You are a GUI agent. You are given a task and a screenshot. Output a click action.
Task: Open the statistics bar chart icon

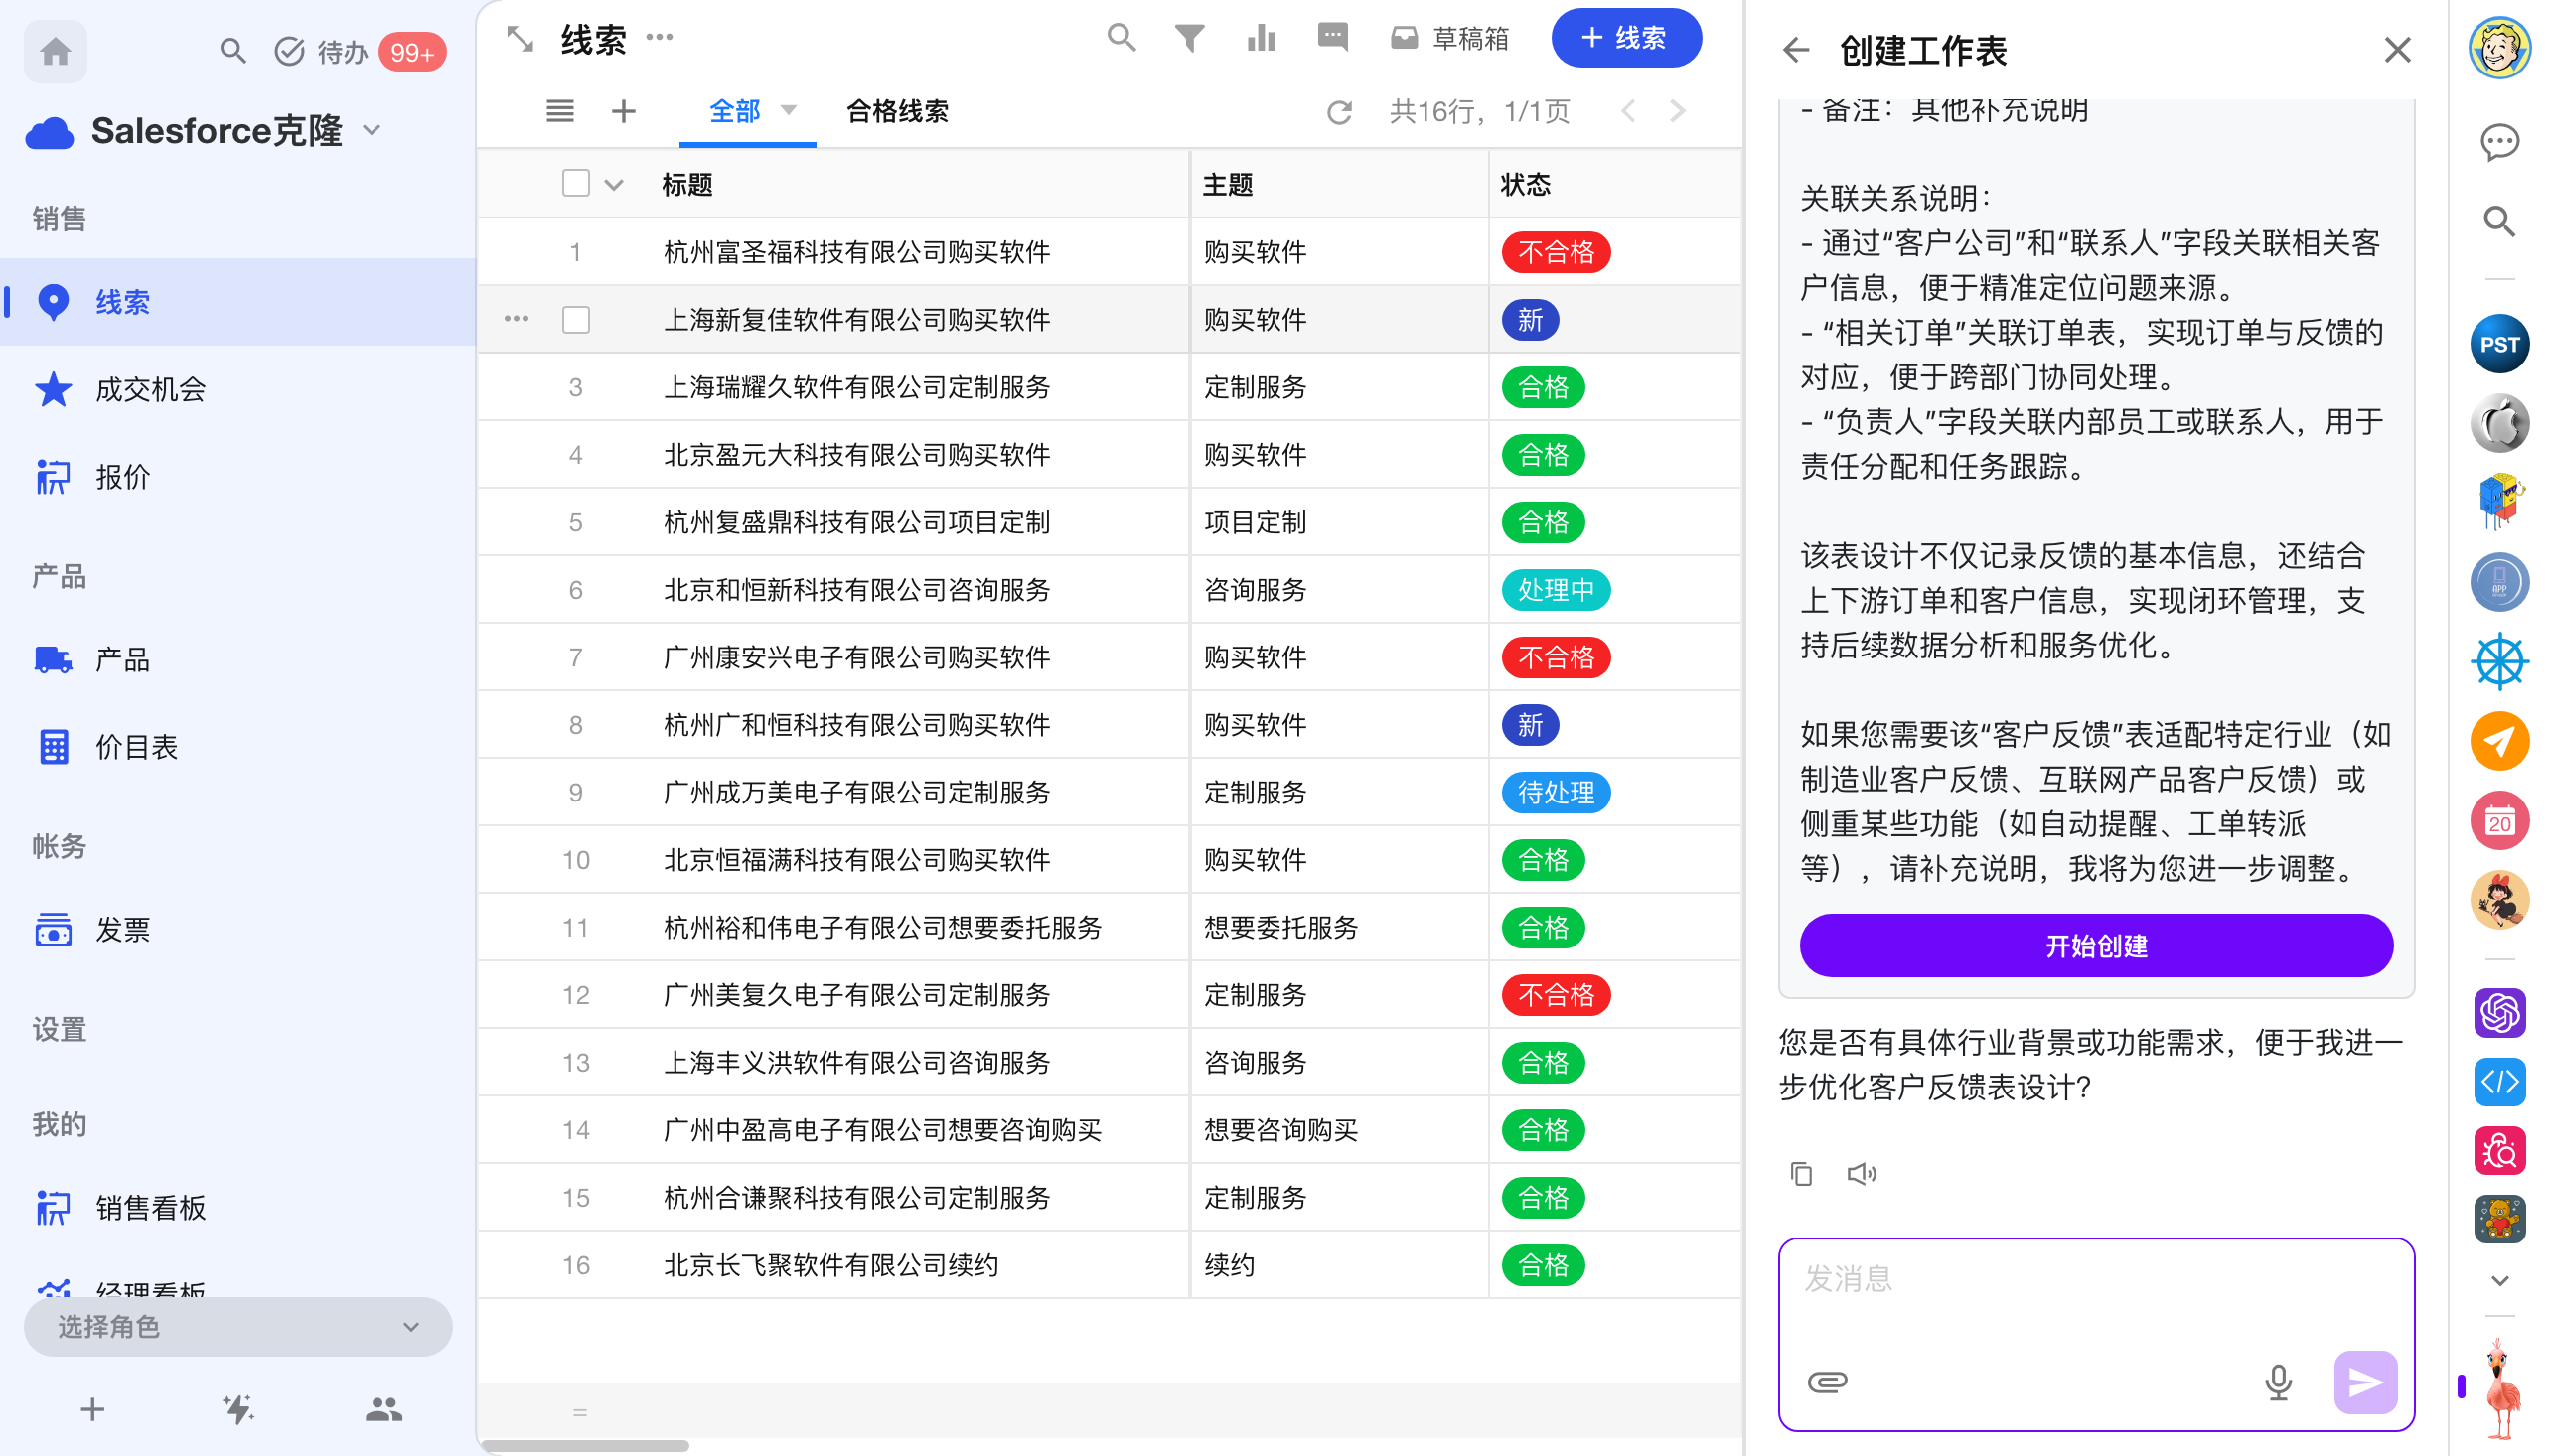(x=1260, y=39)
